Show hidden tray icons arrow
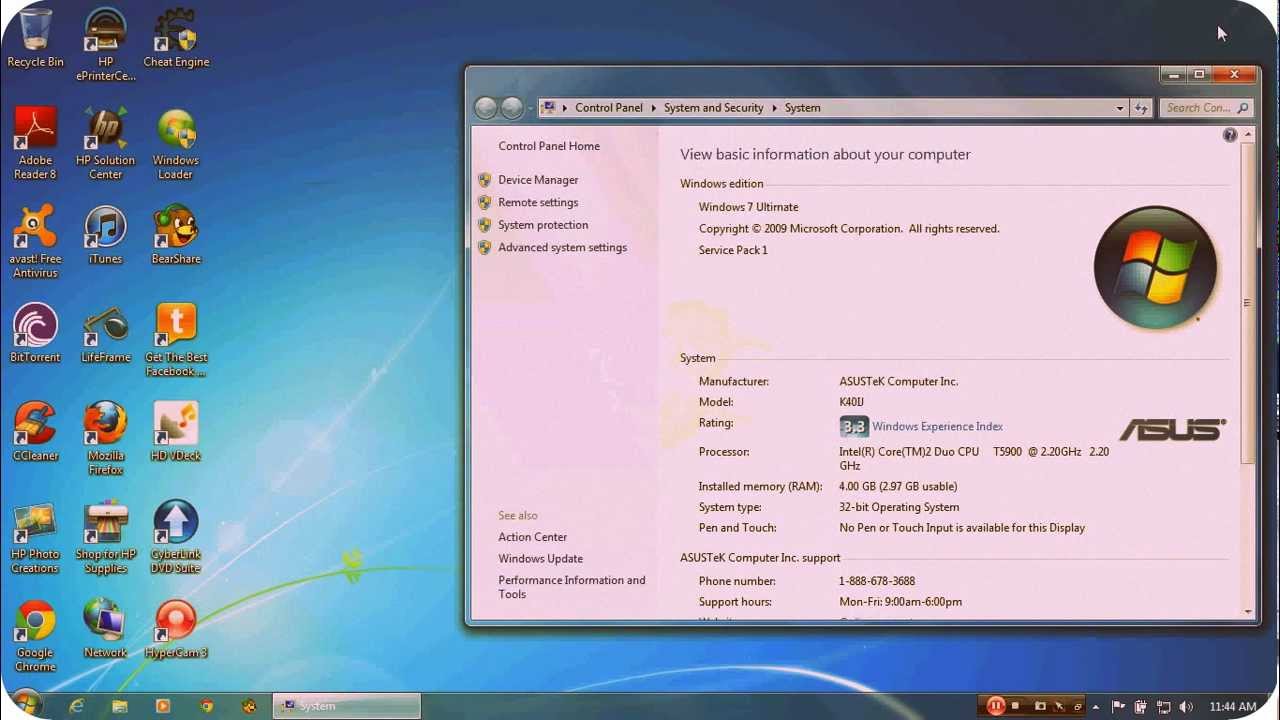 click(x=1096, y=706)
